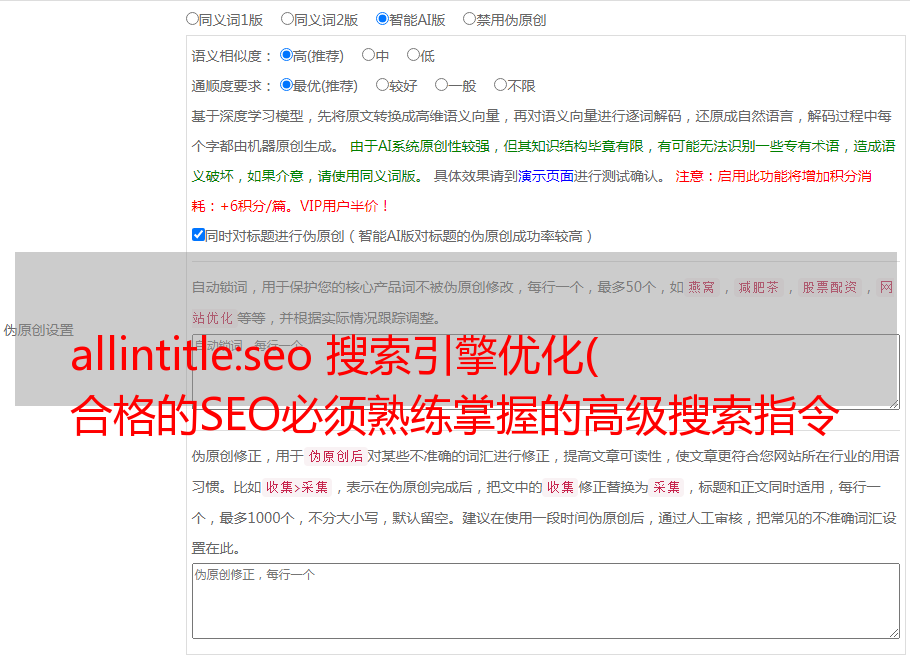Click the 自动锁词 text area
Screen dimensions: 911x658
[546, 372]
